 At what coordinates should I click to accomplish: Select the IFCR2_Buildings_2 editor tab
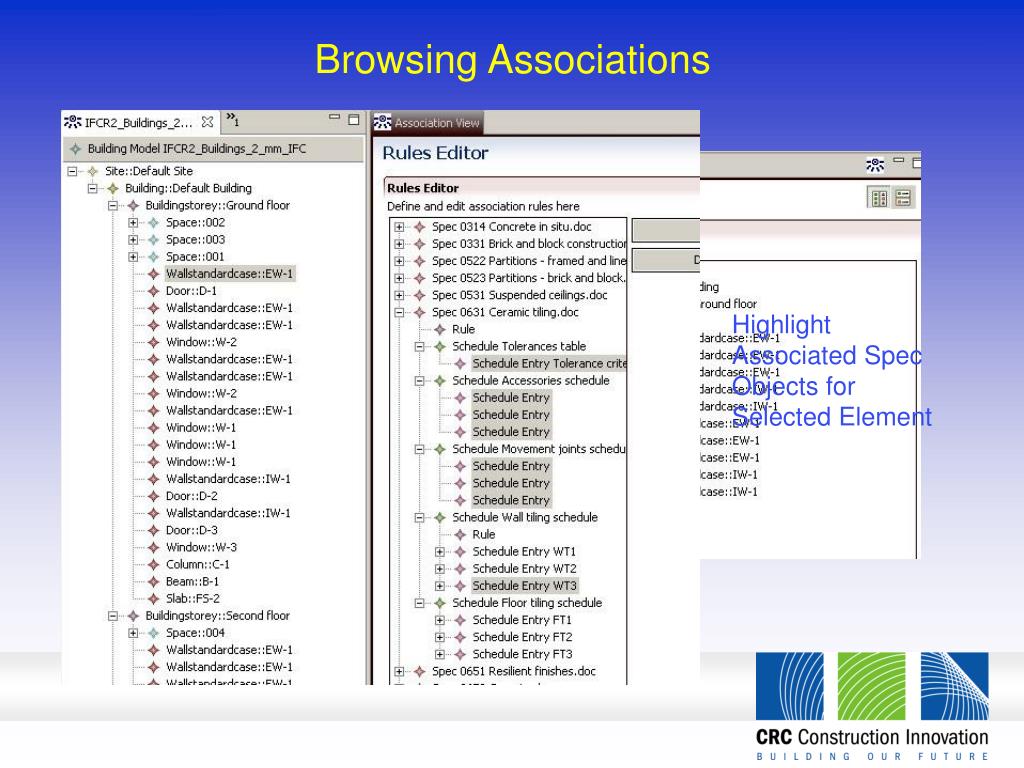[x=139, y=122]
